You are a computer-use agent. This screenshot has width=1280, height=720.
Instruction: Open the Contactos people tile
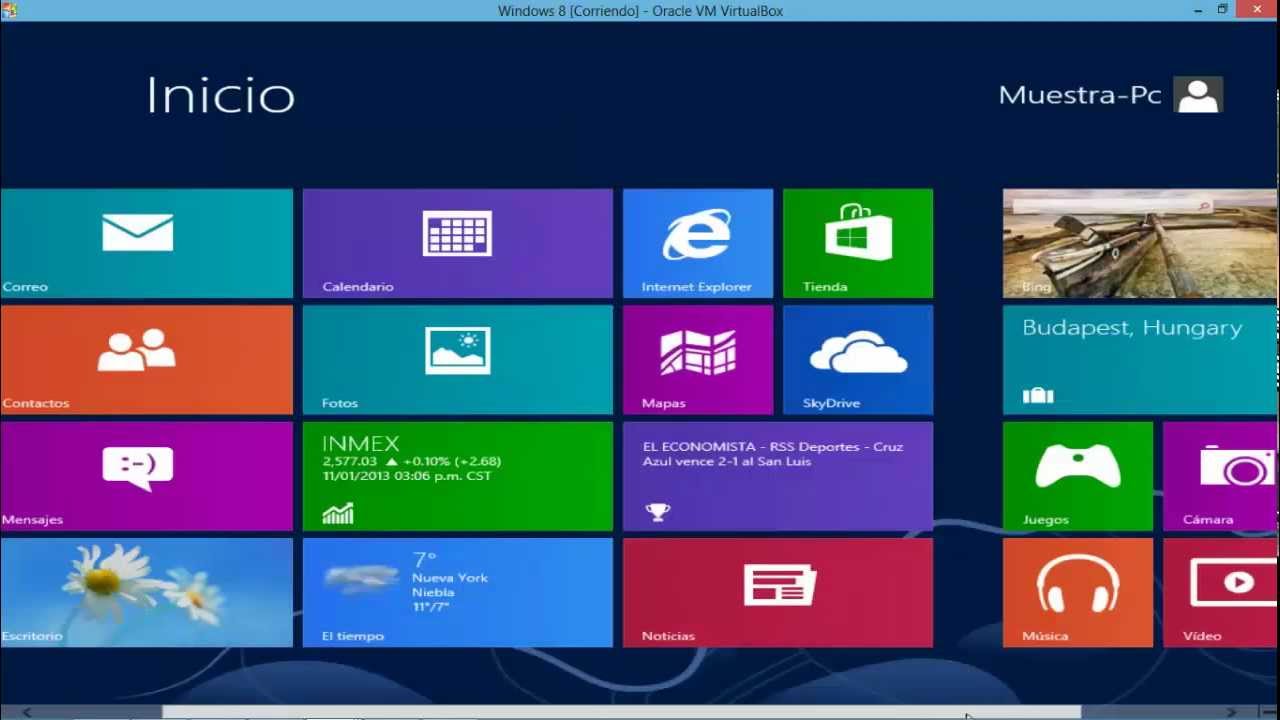tap(146, 360)
